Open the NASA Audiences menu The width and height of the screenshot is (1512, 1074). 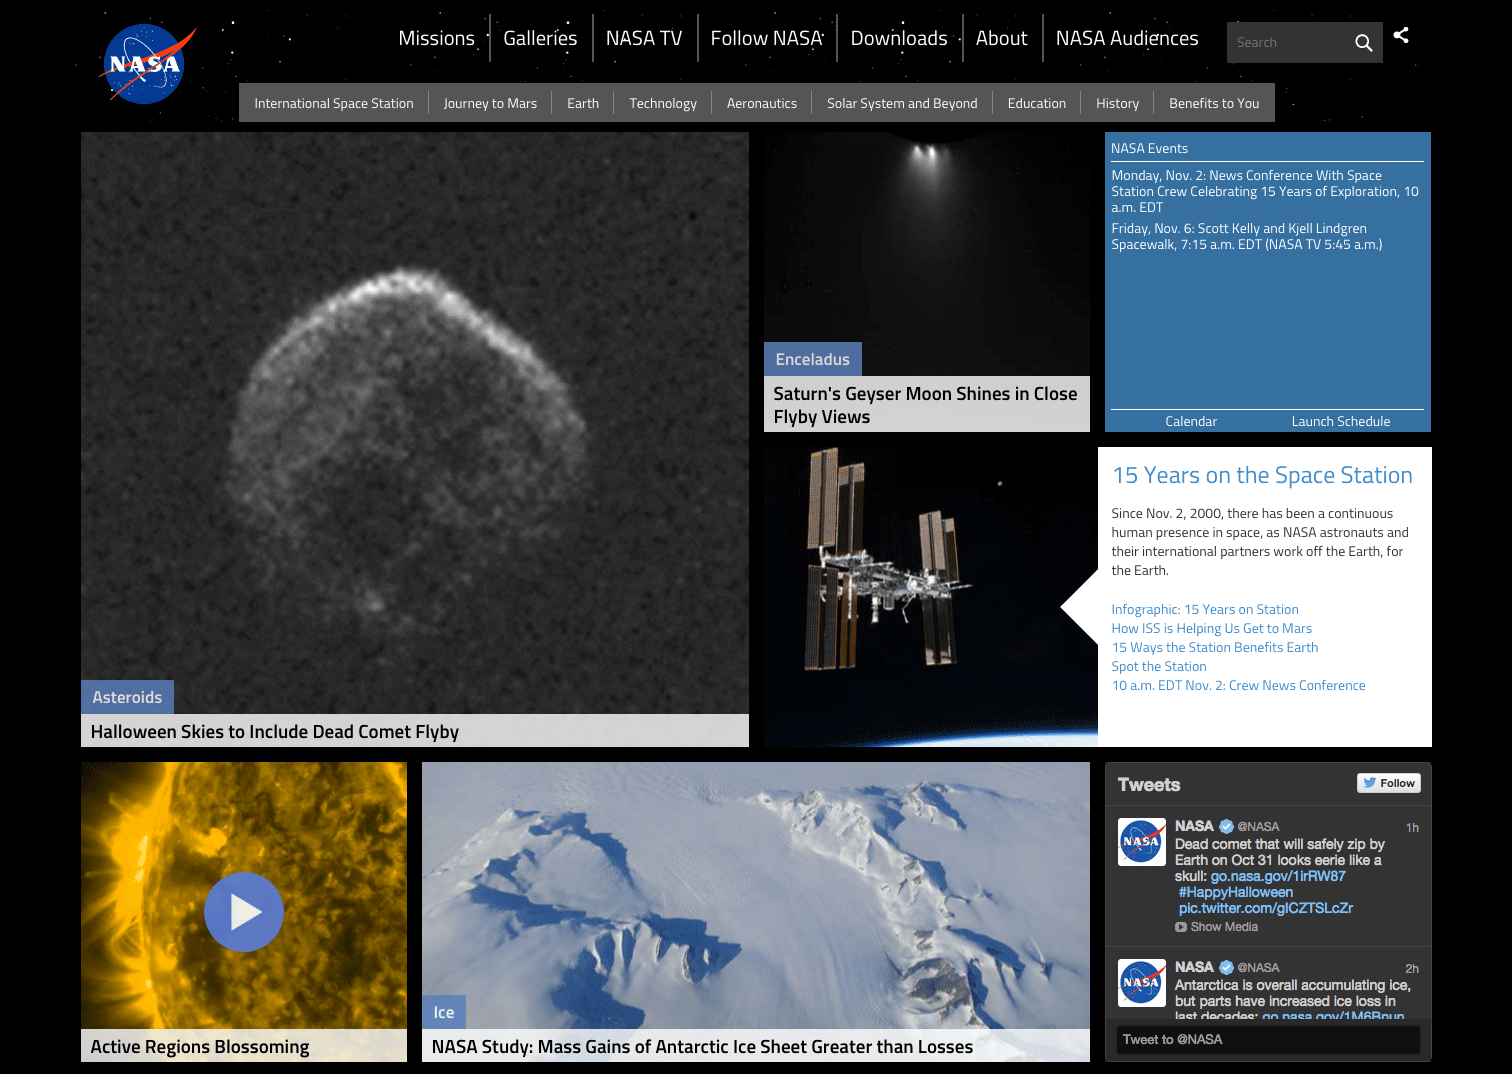[x=1127, y=38]
